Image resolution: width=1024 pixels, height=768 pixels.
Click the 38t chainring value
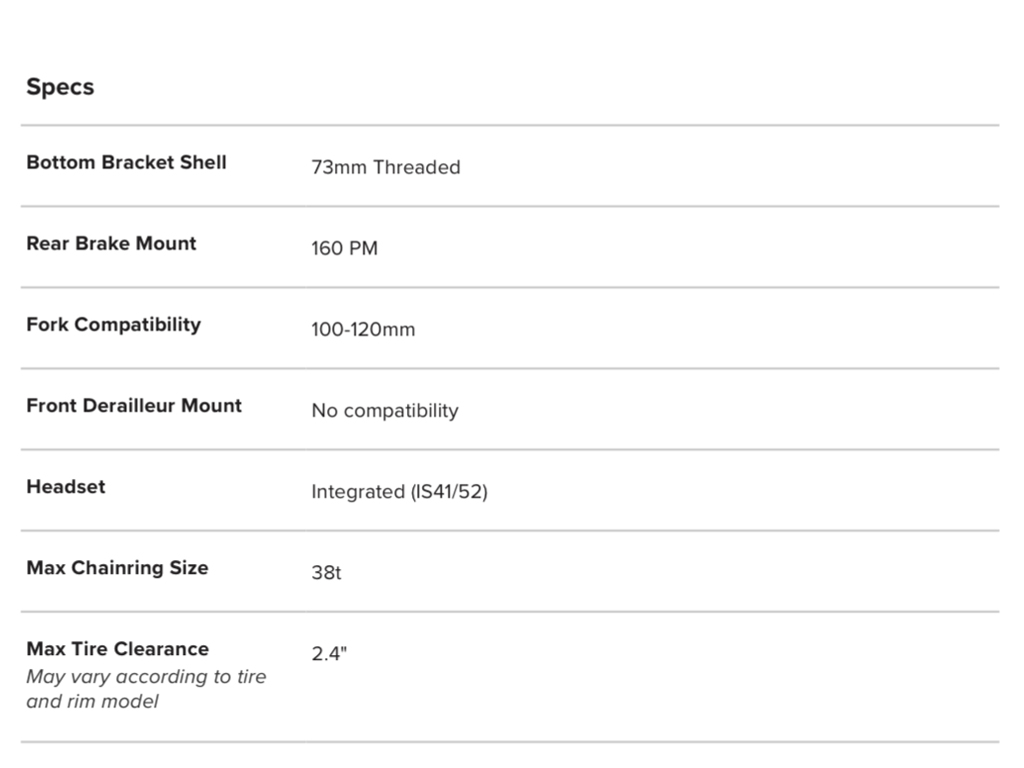pyautogui.click(x=326, y=573)
